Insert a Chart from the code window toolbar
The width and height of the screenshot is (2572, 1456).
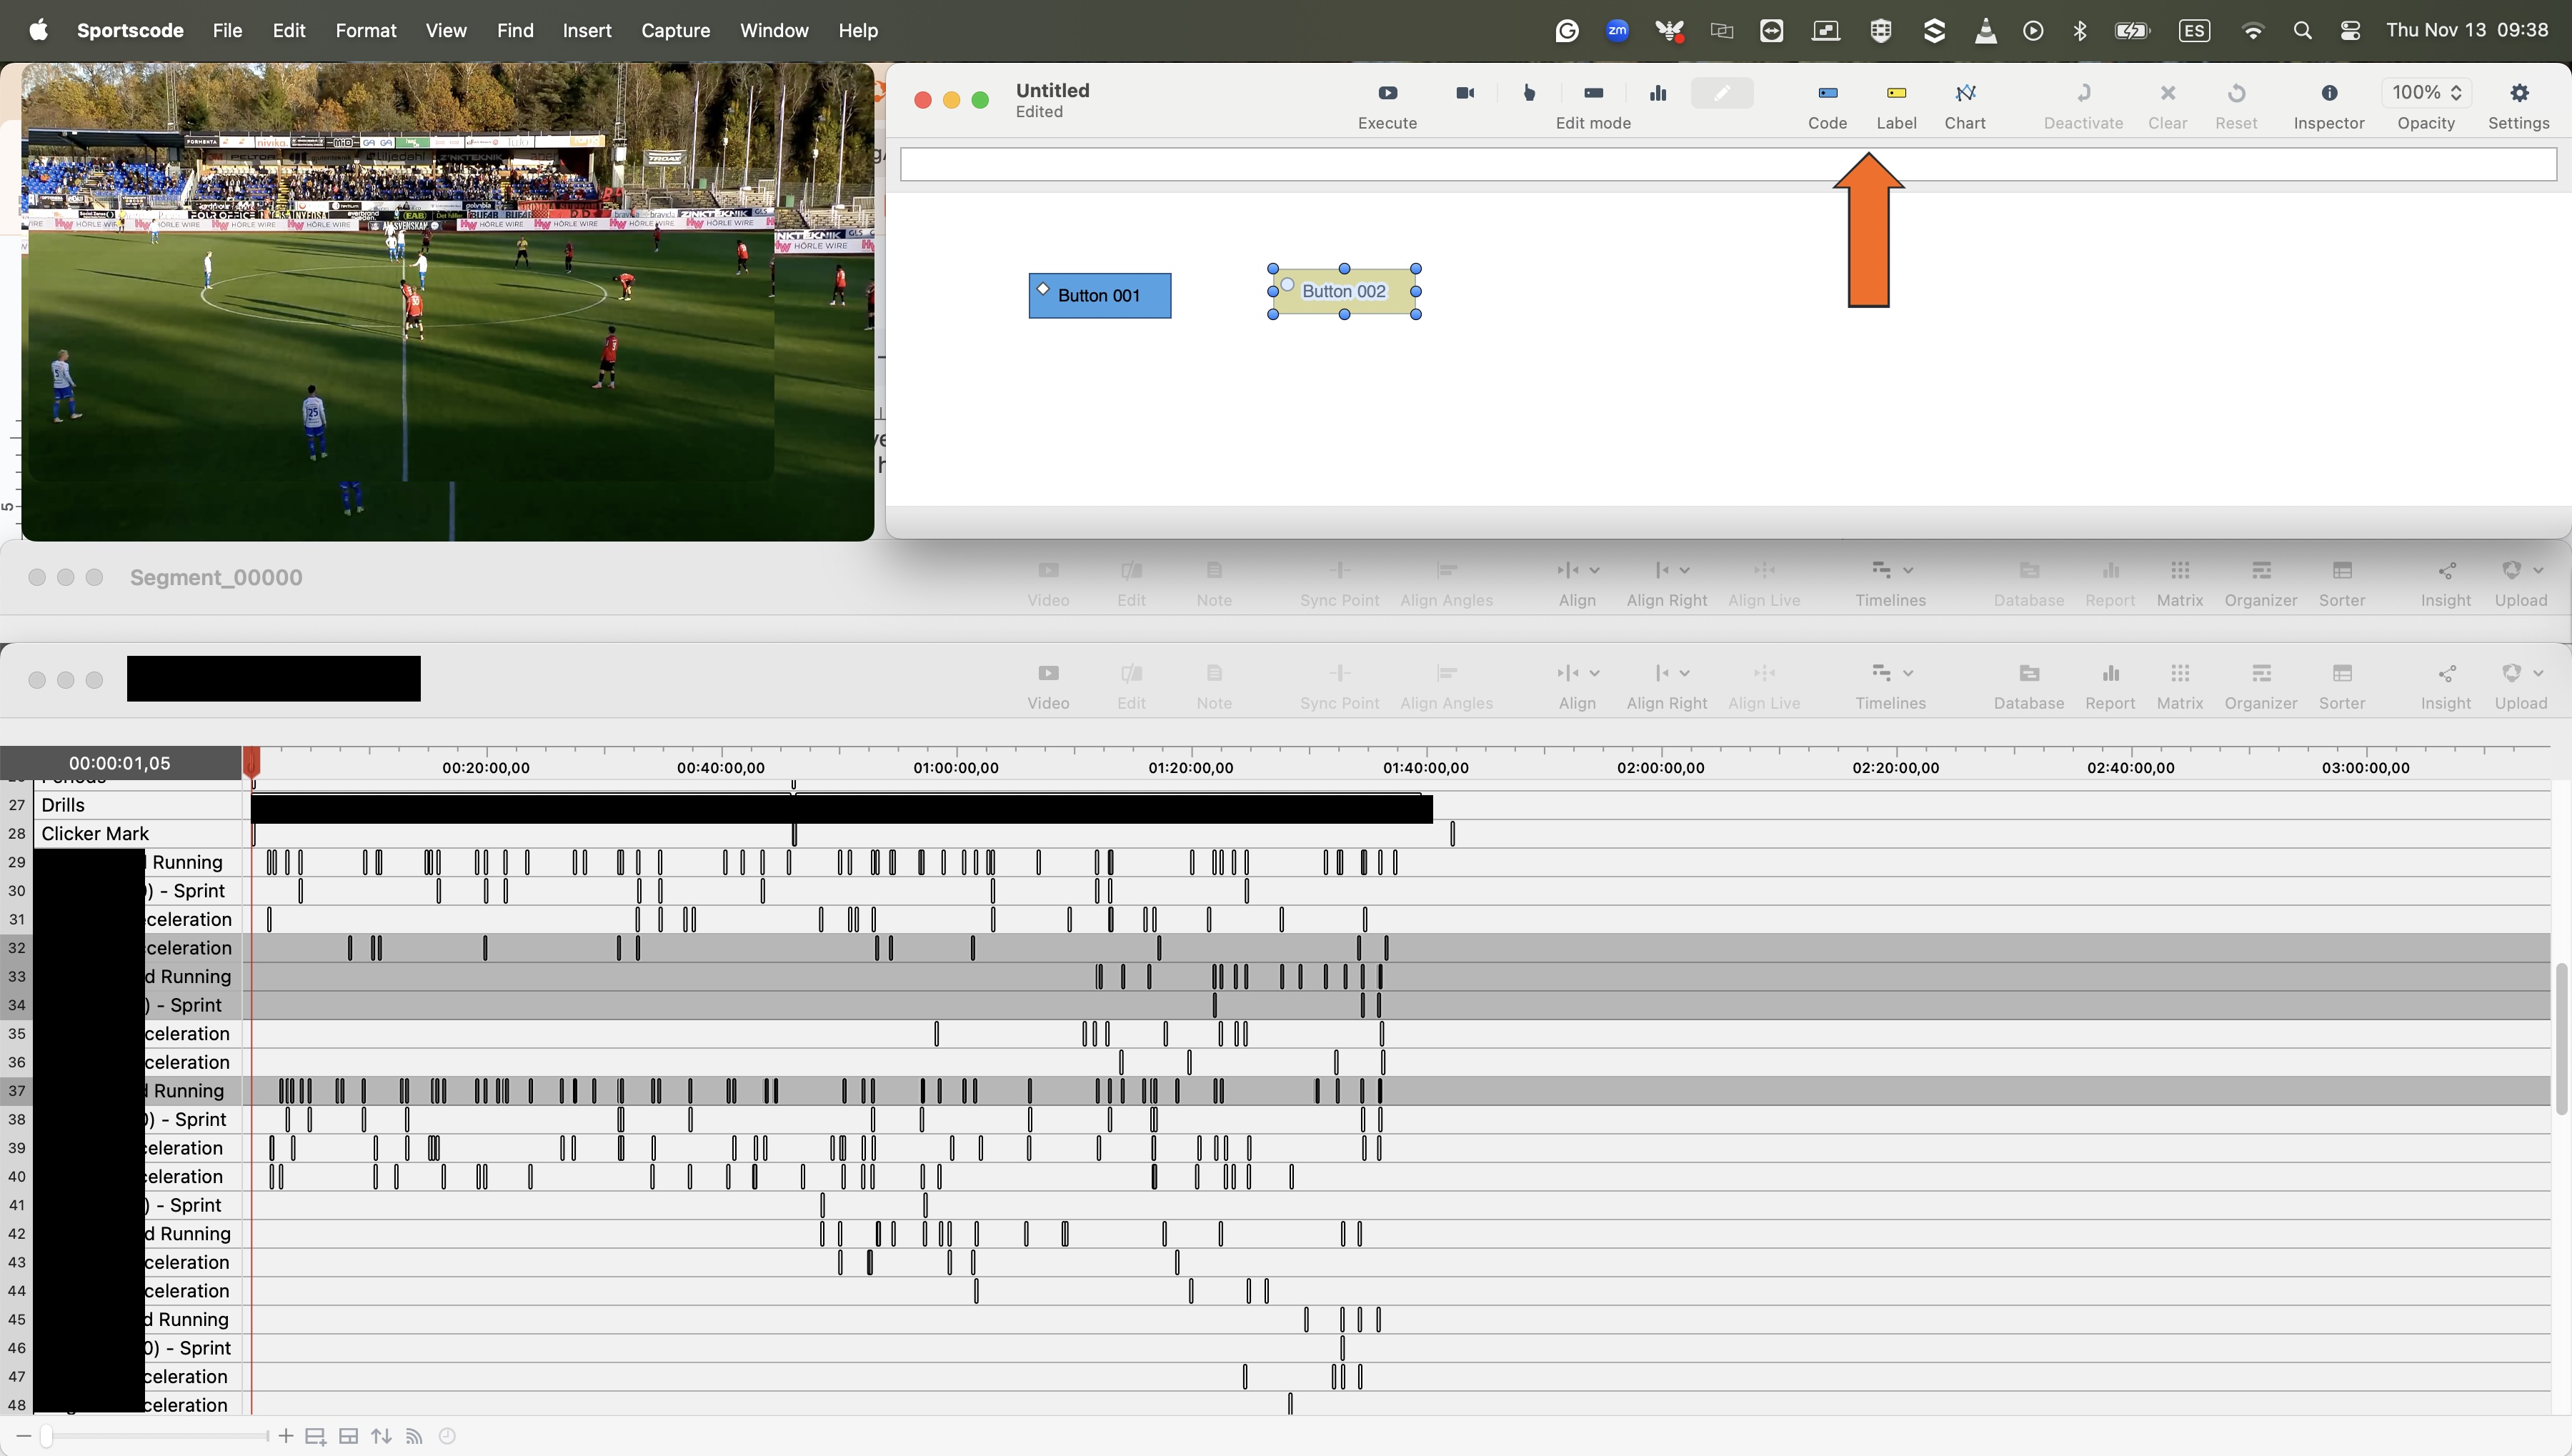(x=1965, y=93)
